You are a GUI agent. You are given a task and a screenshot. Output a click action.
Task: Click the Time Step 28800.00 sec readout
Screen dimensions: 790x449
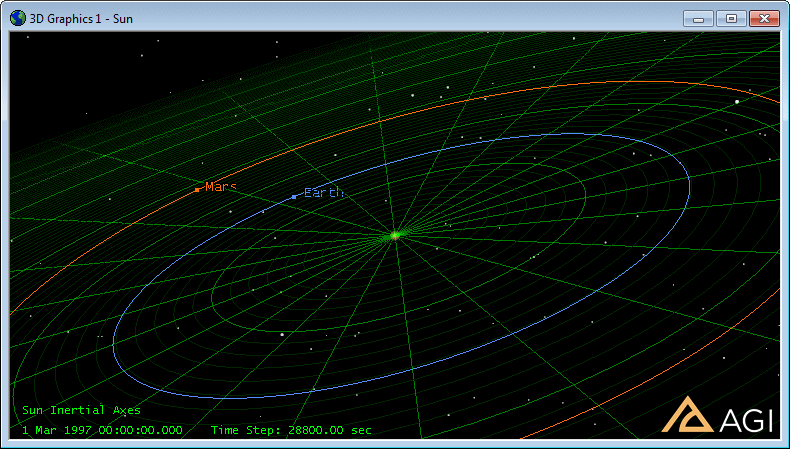tap(291, 430)
